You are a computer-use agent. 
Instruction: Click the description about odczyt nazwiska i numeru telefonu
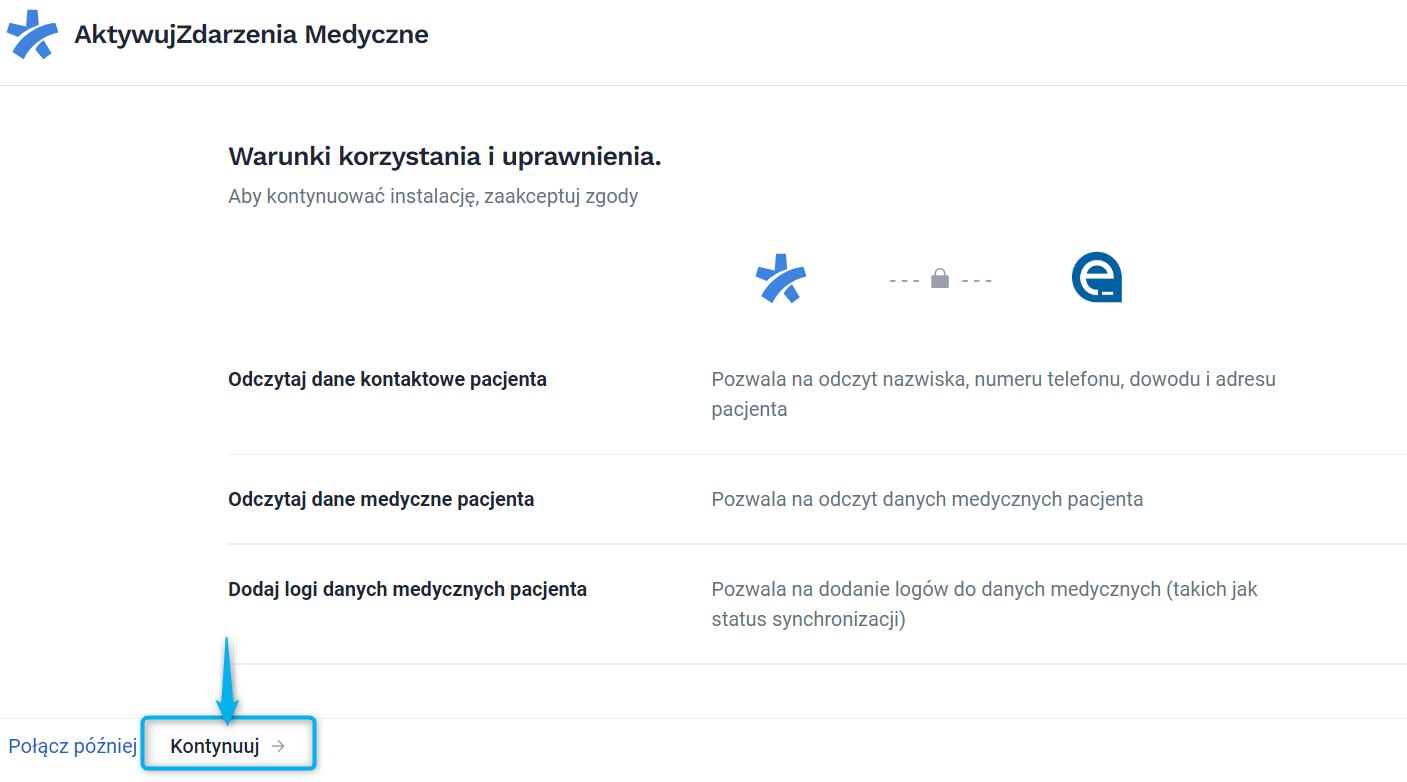tap(993, 393)
